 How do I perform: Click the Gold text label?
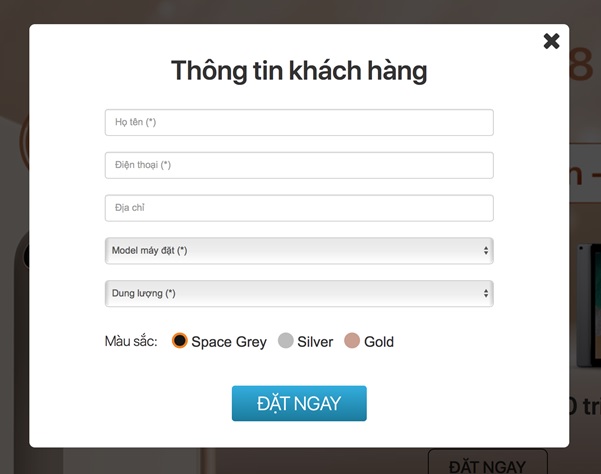pos(379,341)
